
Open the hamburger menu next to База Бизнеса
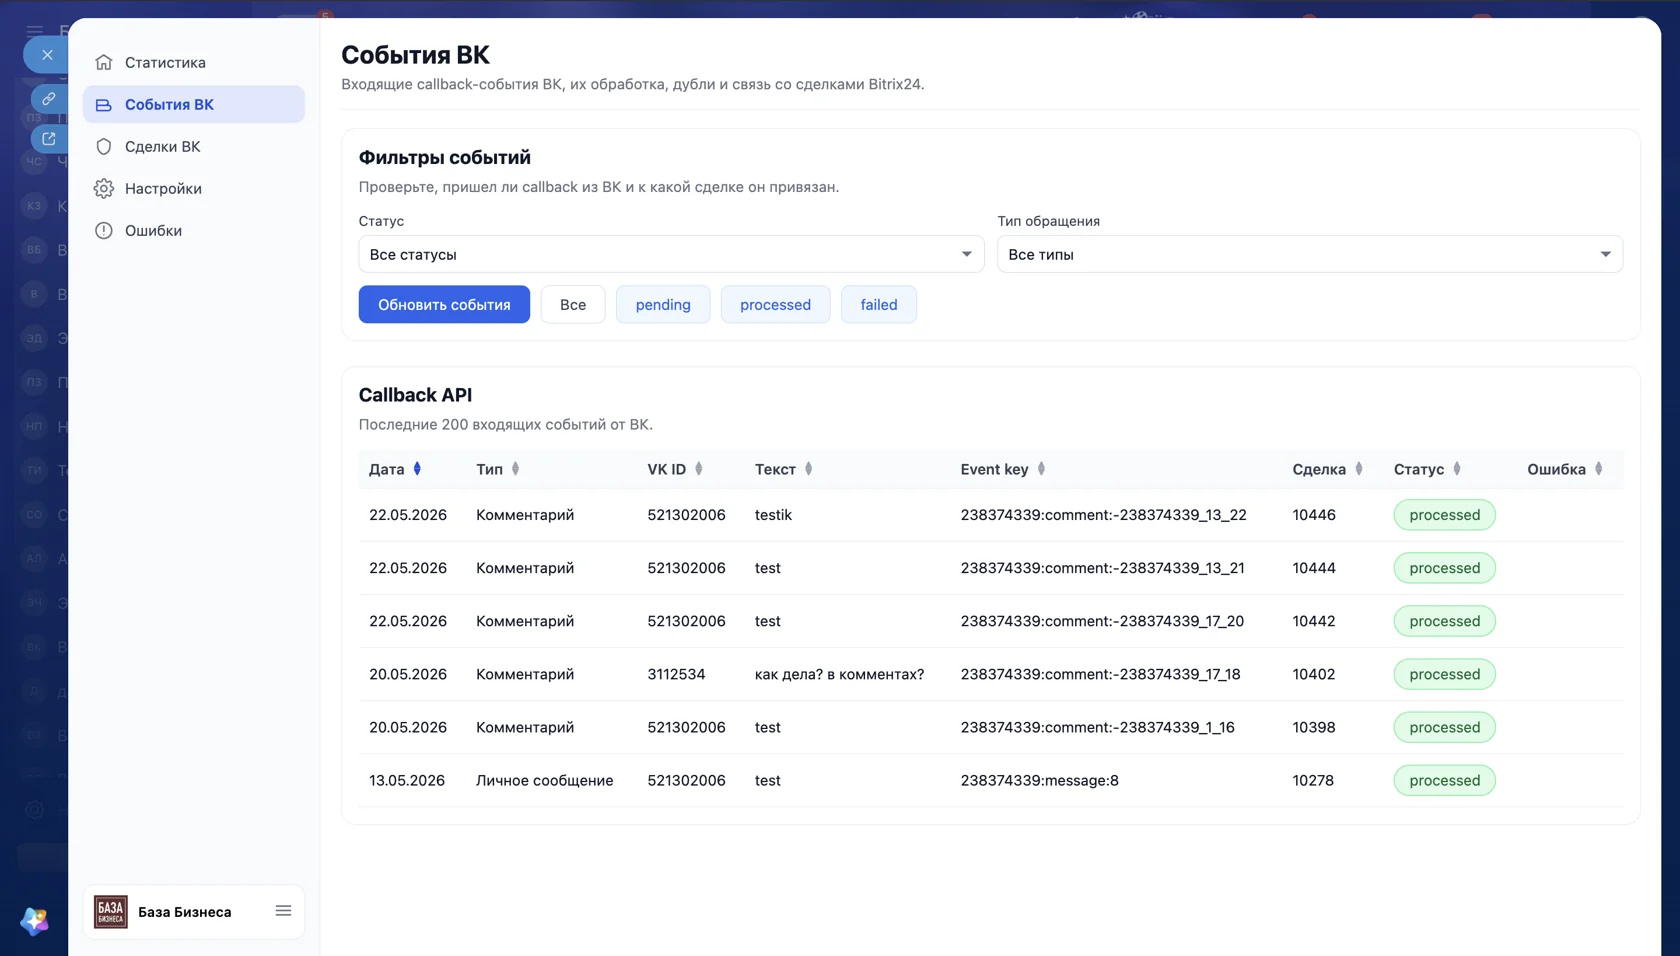click(x=283, y=911)
